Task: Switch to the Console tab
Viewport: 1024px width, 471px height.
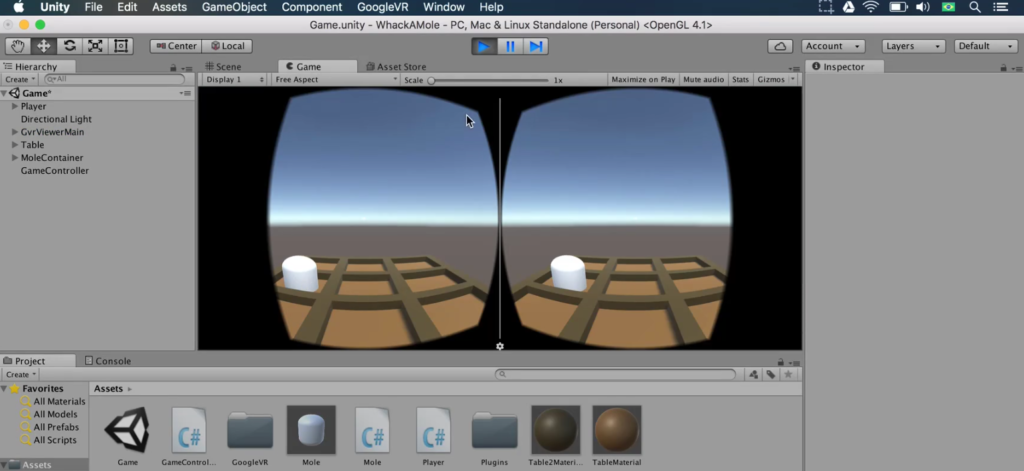Action: coord(108,361)
